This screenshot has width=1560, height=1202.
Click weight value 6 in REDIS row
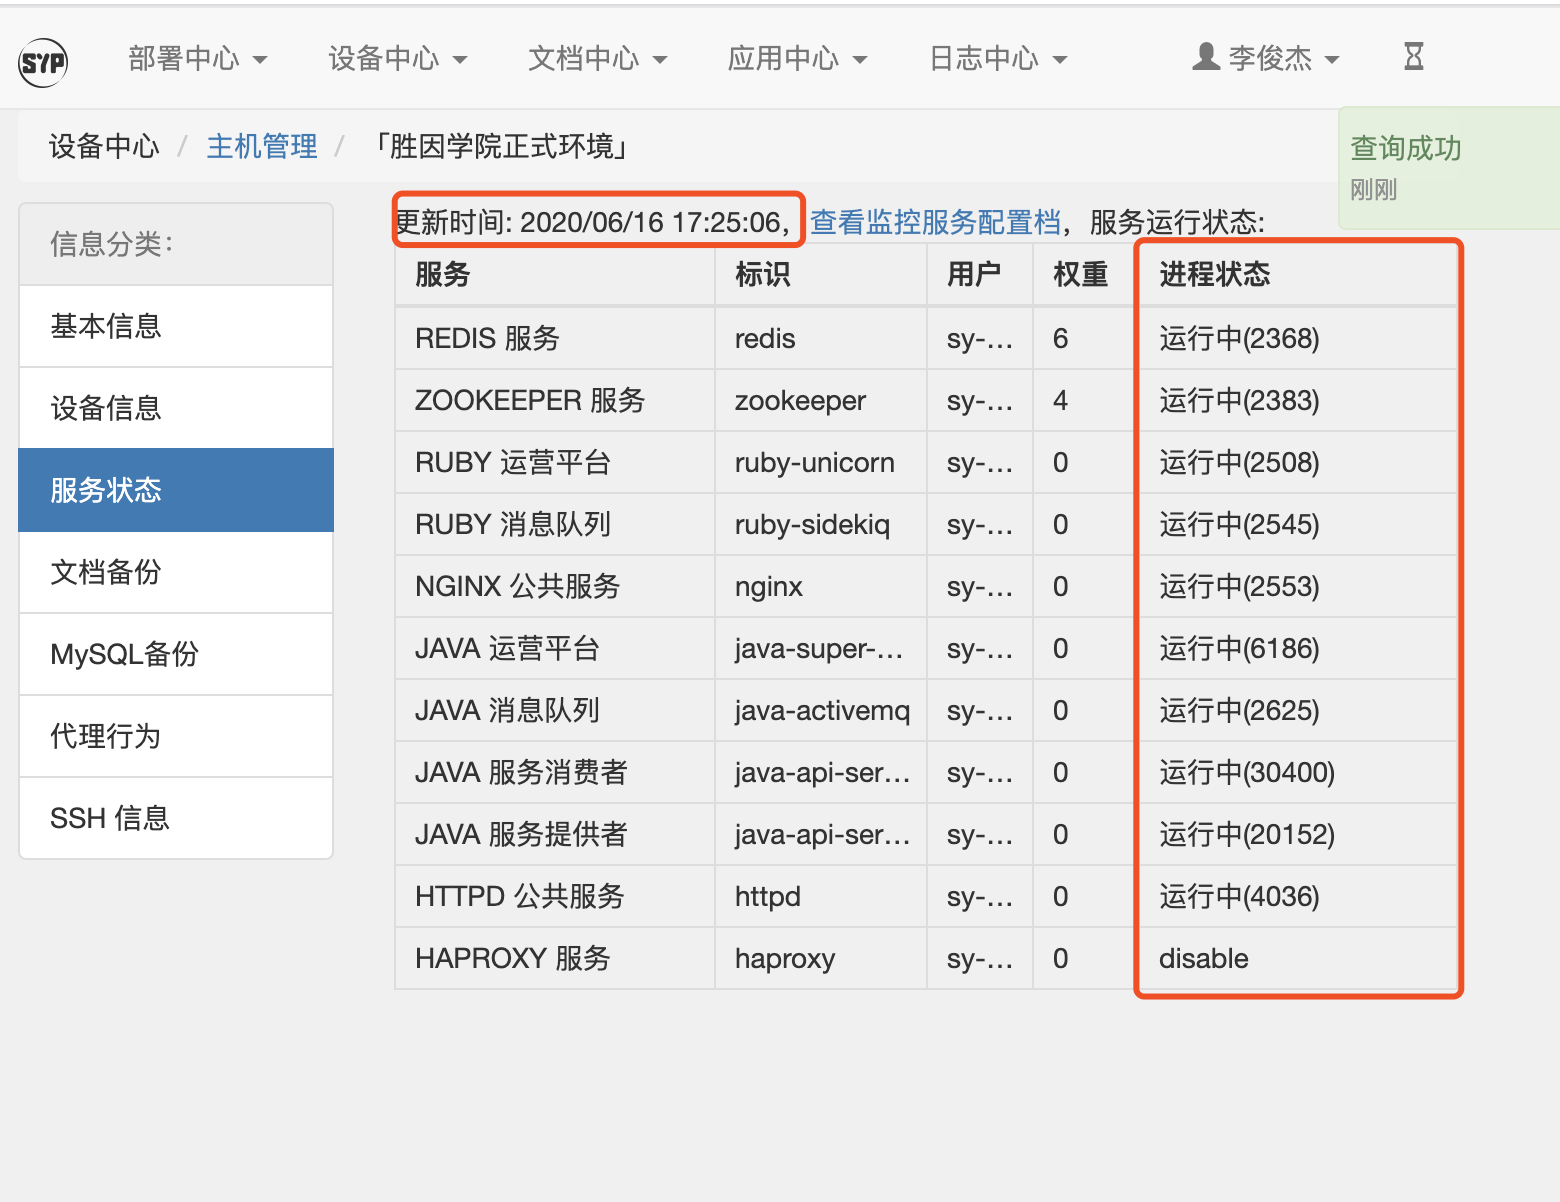[1061, 338]
